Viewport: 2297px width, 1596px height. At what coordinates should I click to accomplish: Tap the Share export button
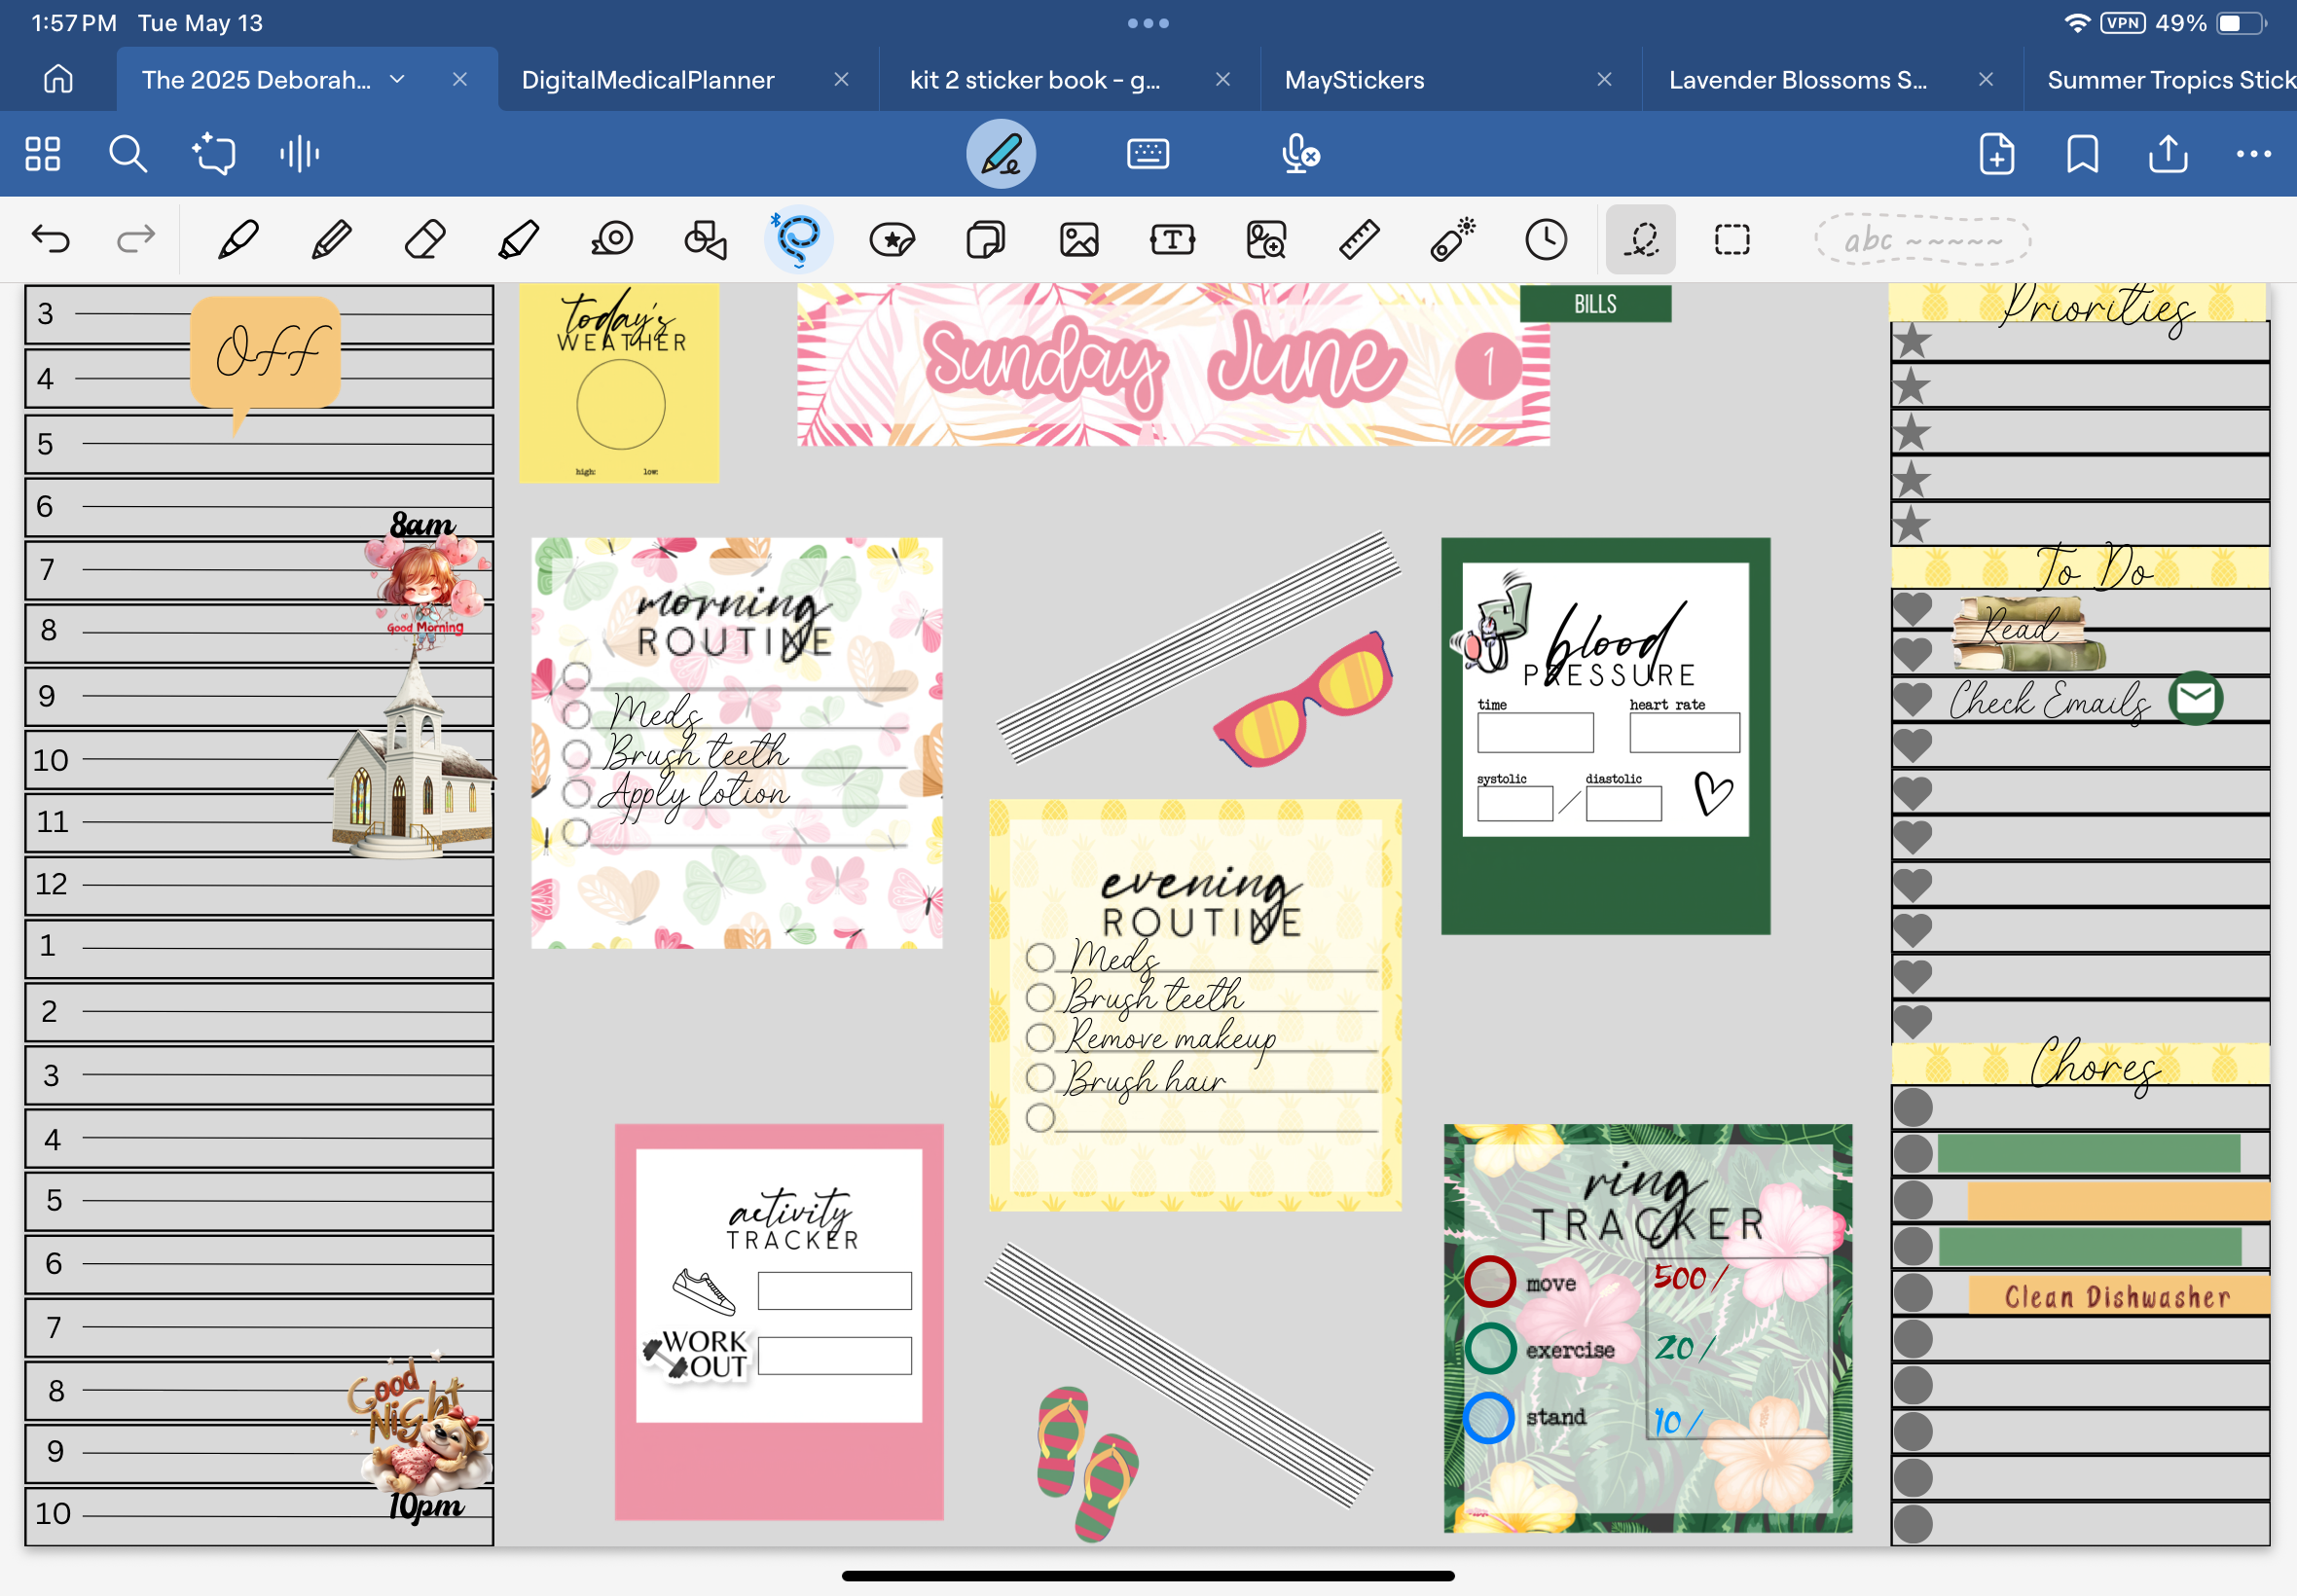[x=2168, y=154]
